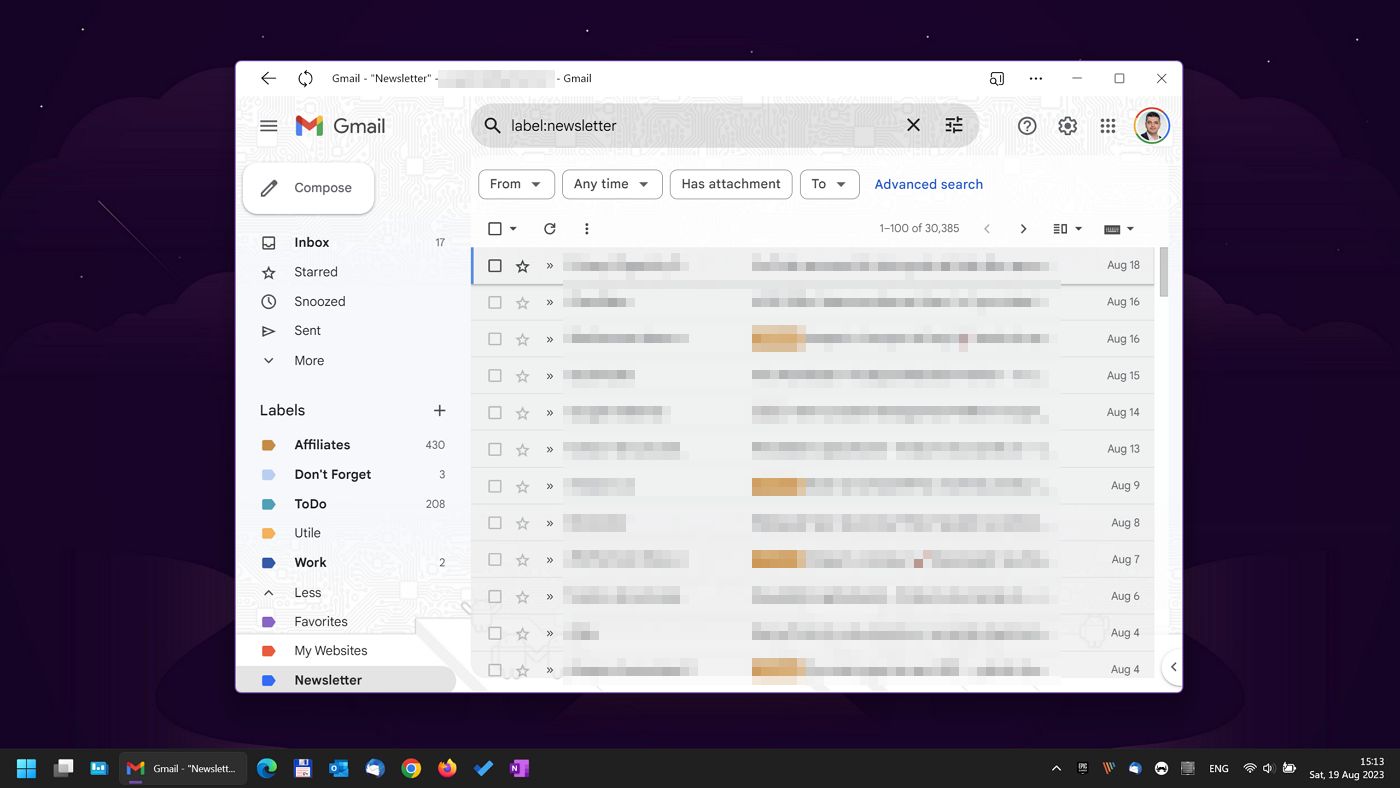
Task: Open the 'Any time' filter dropdown
Action: 611,184
